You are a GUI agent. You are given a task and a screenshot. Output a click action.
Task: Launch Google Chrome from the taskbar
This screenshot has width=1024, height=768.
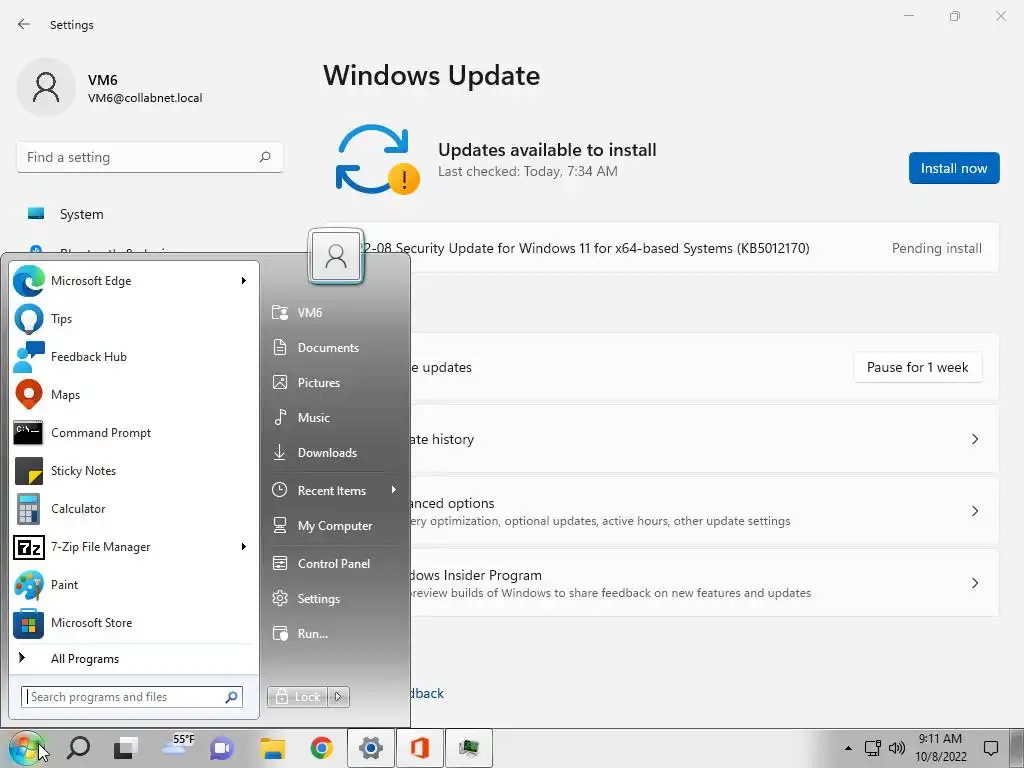(321, 748)
